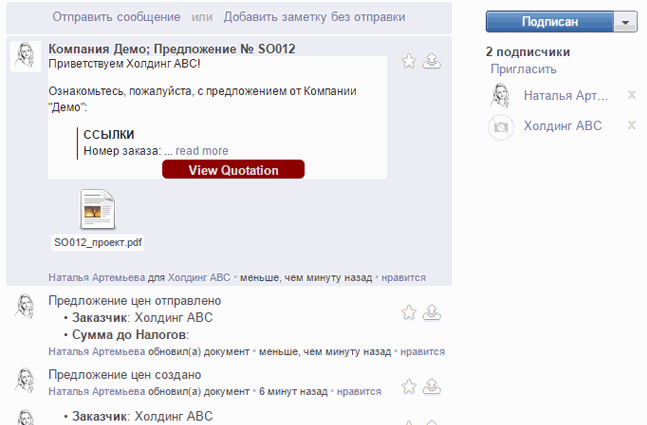Click the 'Предложение цен создано' text
Viewport: 647px width, 425px height.
pyautogui.click(x=125, y=375)
